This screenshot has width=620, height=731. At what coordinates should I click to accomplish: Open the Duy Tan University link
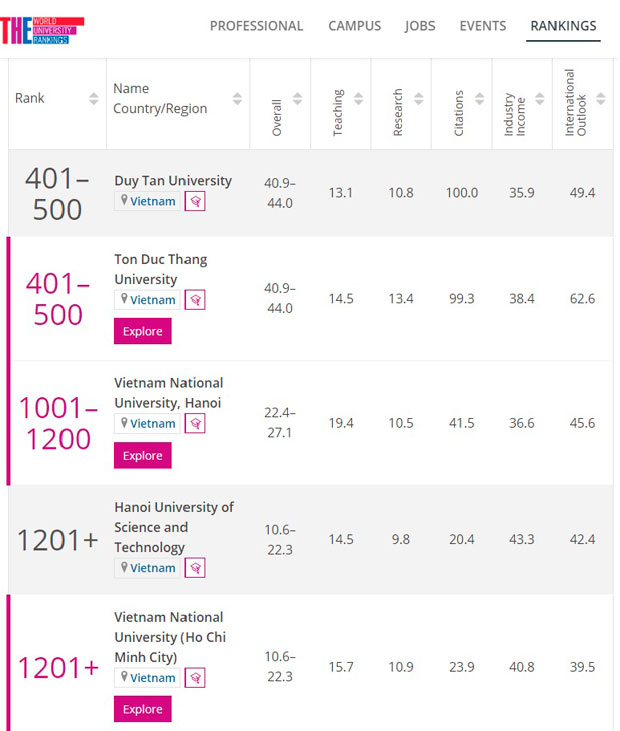pos(173,180)
